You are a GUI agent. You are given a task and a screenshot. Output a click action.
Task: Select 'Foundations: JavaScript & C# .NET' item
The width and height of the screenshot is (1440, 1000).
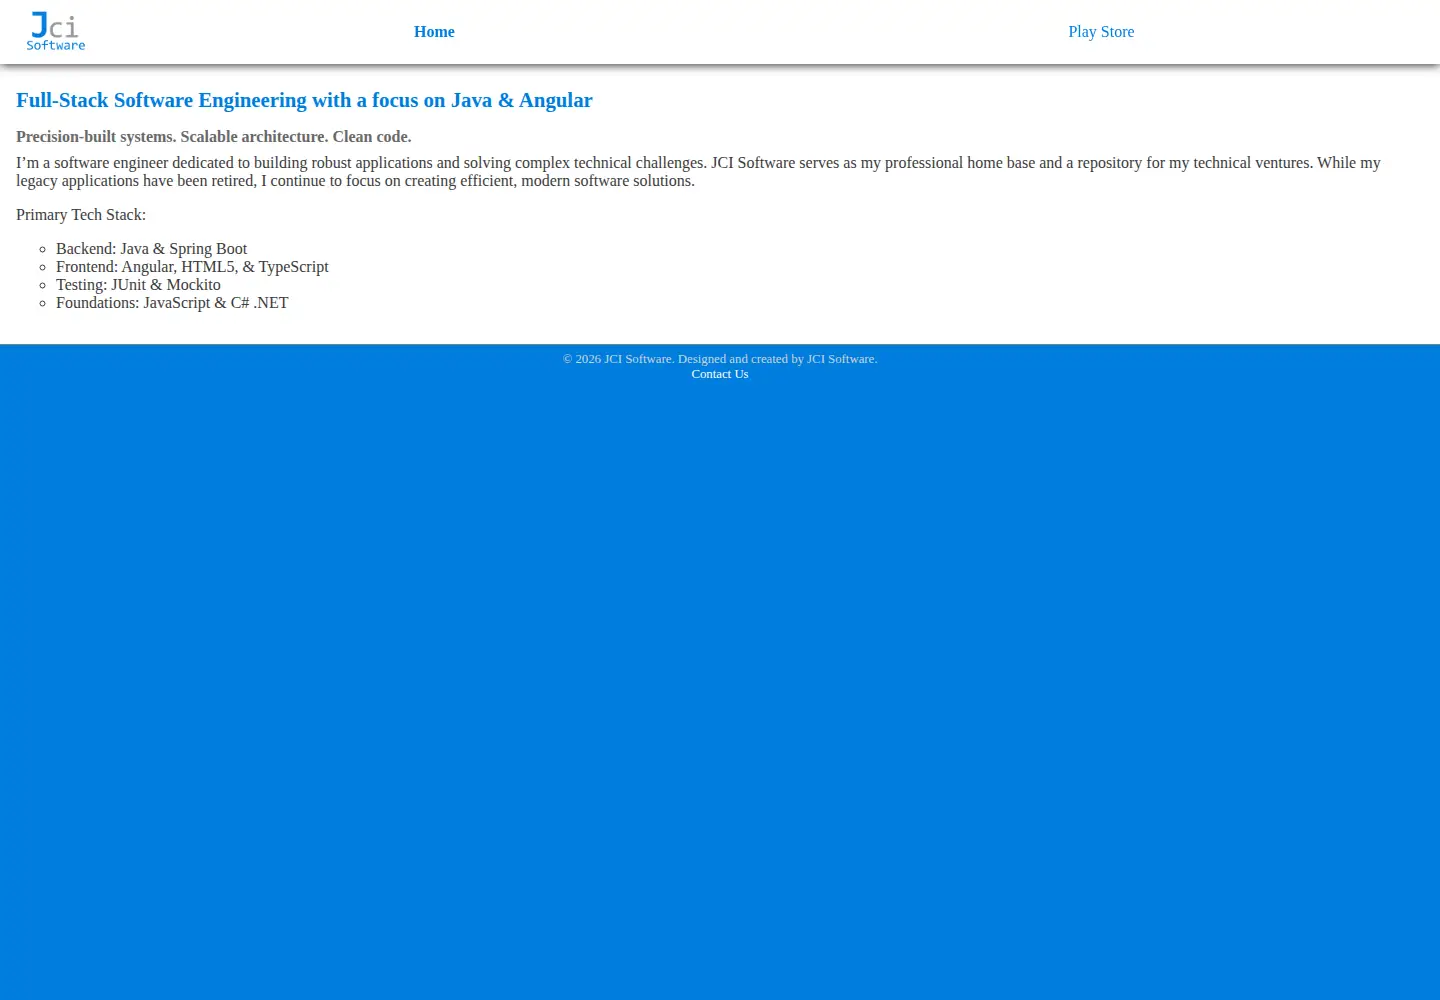[172, 303]
